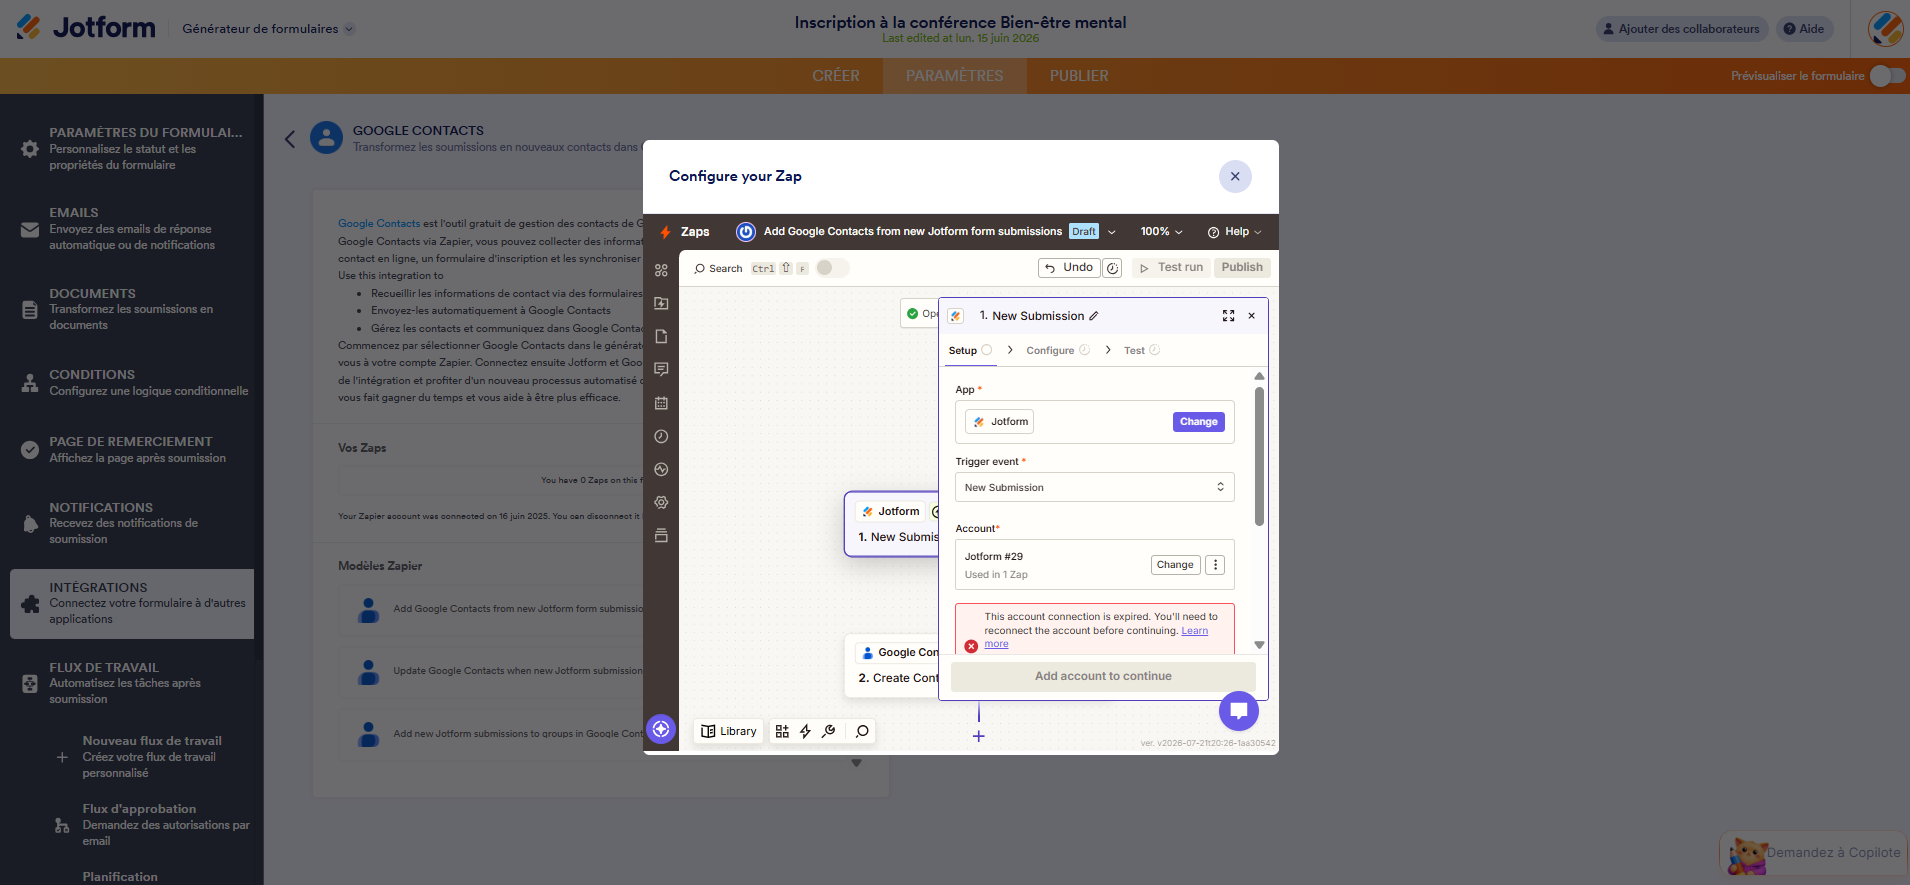Viewport: 1910px width, 885px height.
Task: Open the versions stack icon in sidebar
Action: coord(661,536)
